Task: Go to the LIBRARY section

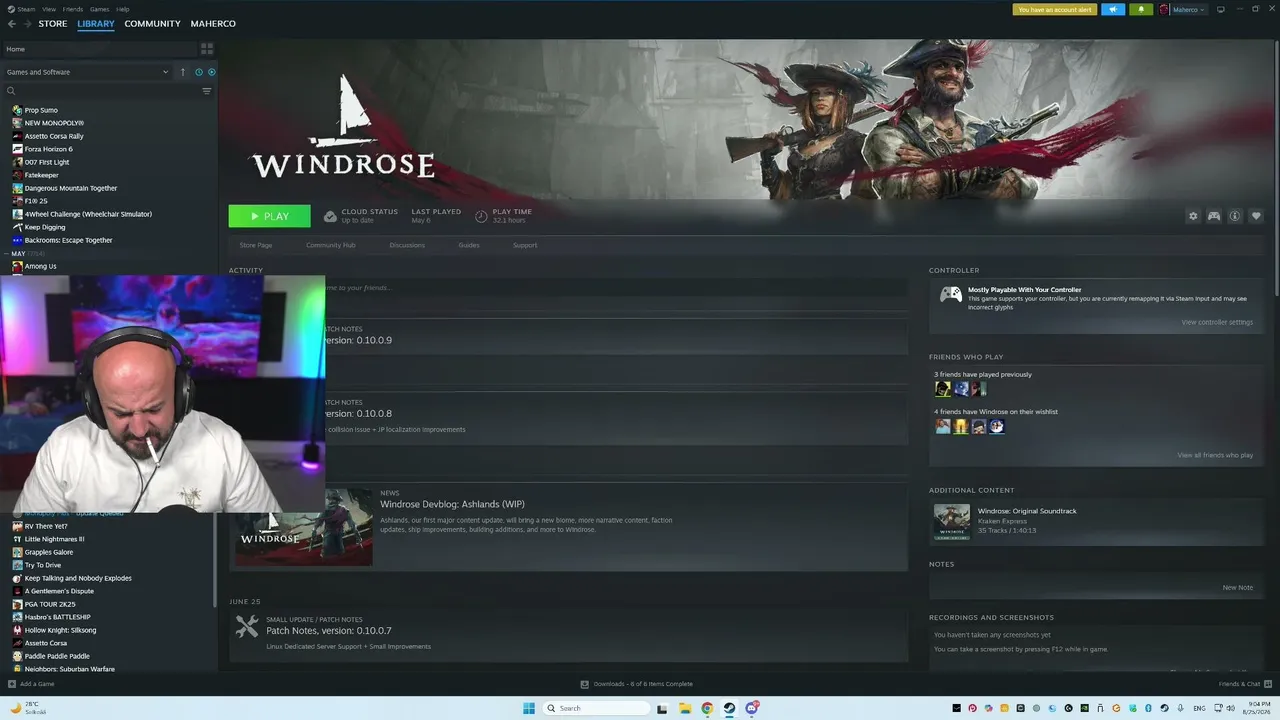Action: click(x=96, y=24)
